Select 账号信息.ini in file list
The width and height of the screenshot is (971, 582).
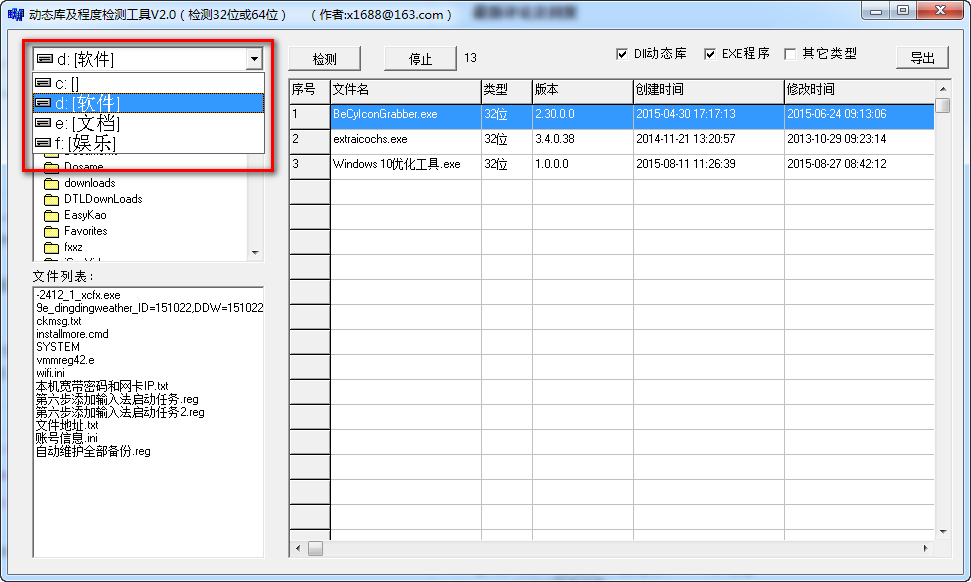[66, 438]
